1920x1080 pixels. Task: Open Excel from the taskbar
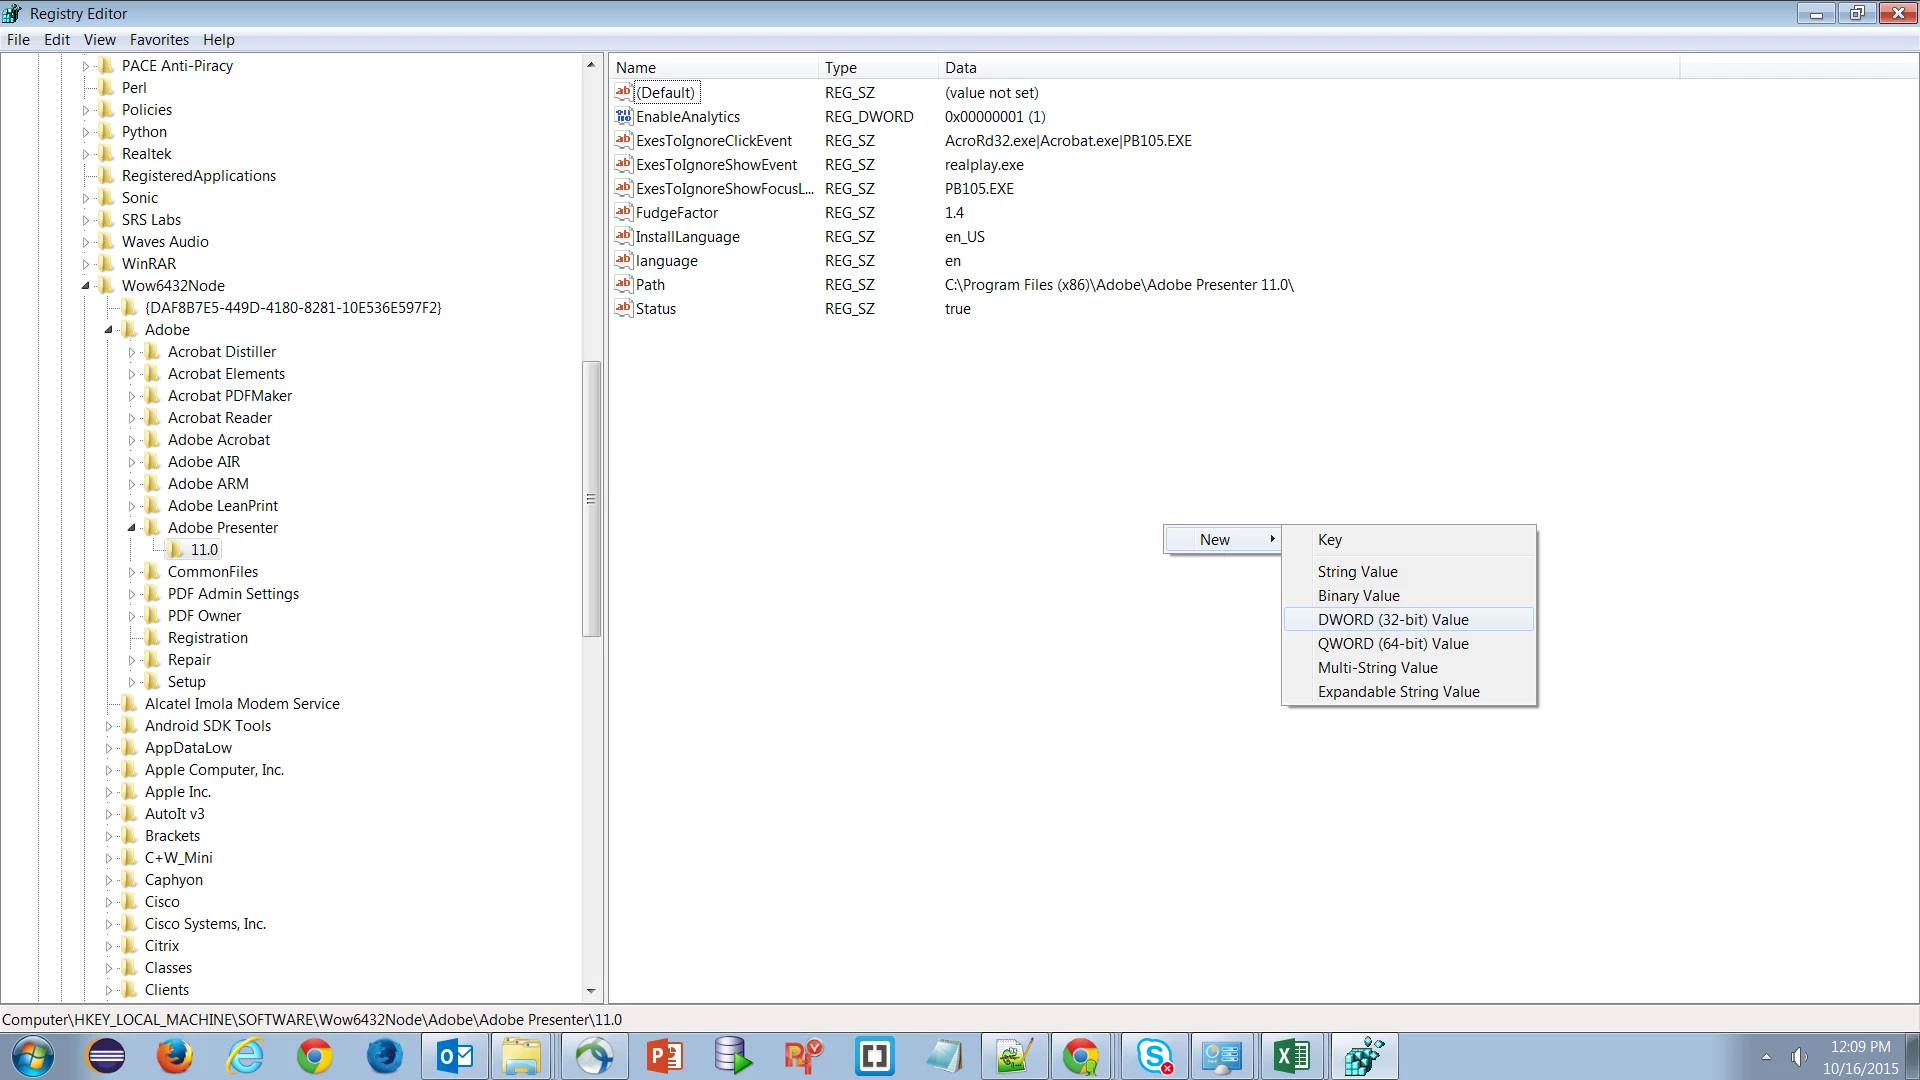coord(1291,1056)
